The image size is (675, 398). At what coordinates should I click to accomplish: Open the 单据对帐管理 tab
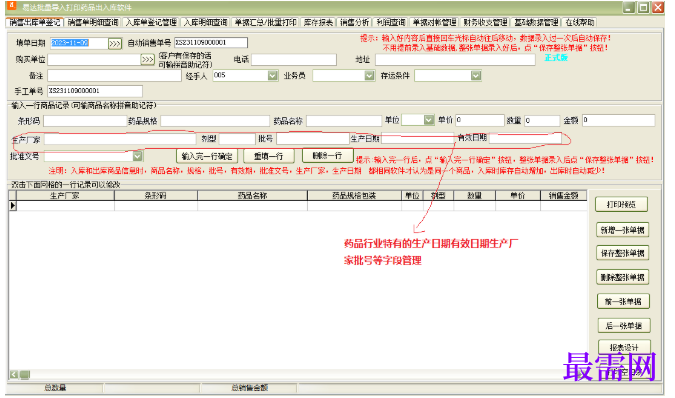[434, 22]
